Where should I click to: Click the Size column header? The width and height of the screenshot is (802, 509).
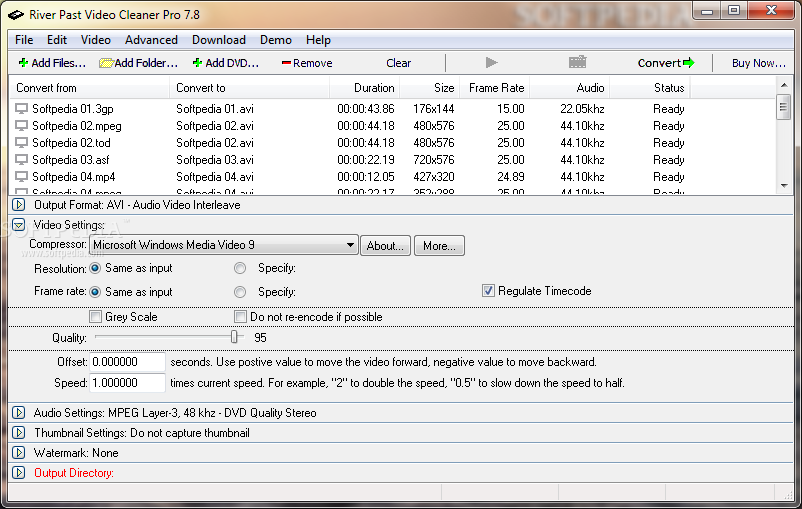430,88
